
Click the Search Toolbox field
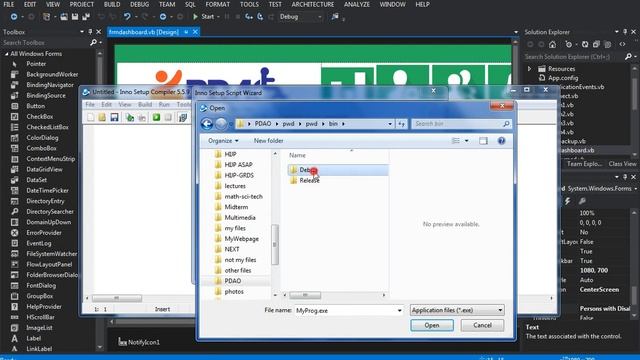click(45, 42)
